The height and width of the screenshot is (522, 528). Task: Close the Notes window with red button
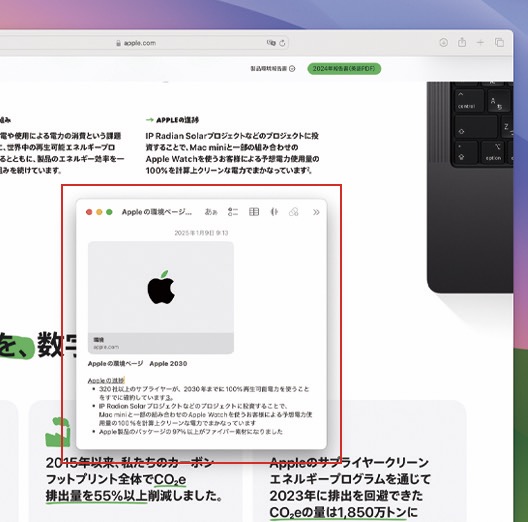point(89,212)
